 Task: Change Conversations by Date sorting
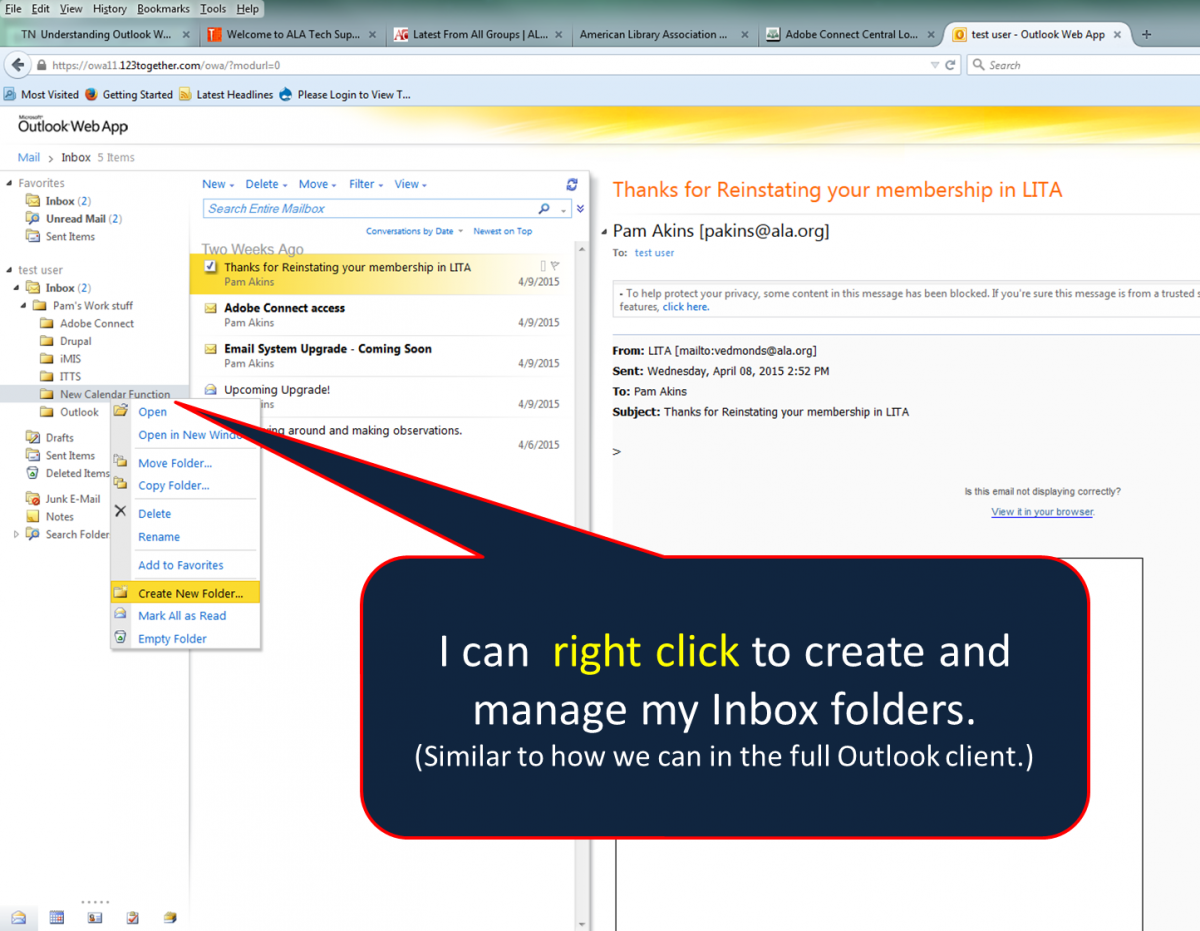(x=414, y=231)
